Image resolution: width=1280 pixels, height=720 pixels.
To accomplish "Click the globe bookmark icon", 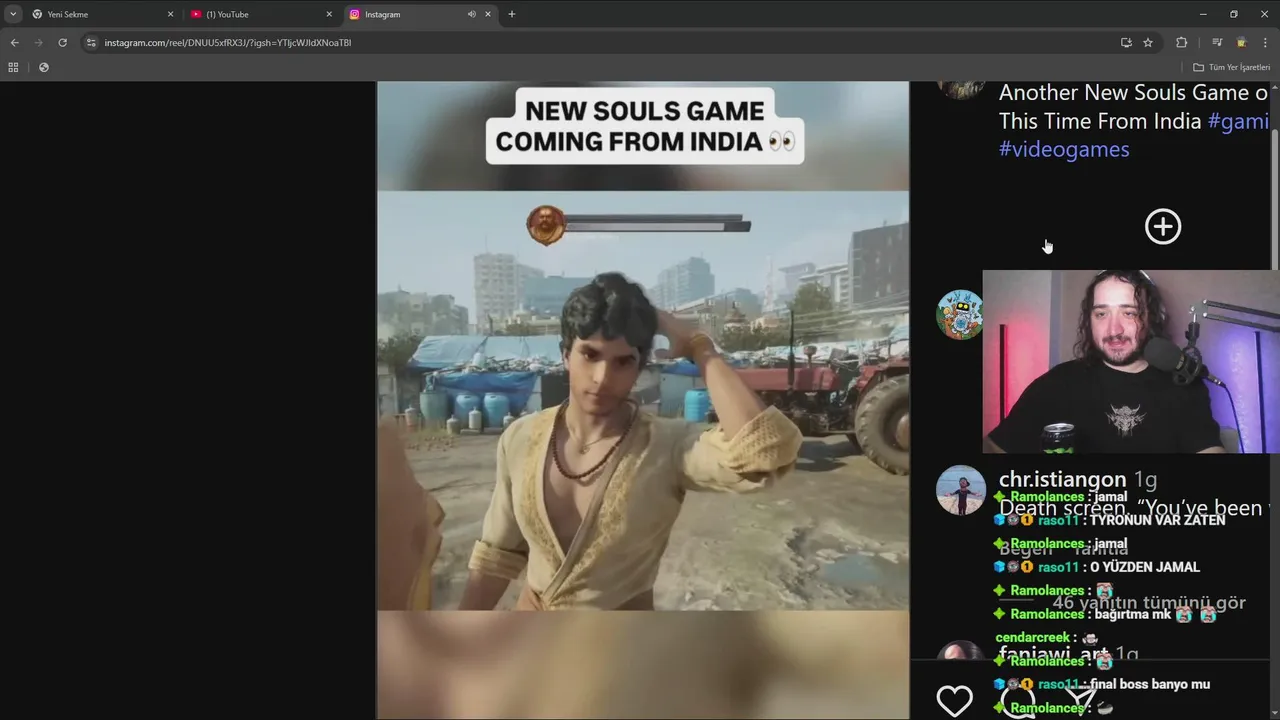I will point(43,67).
